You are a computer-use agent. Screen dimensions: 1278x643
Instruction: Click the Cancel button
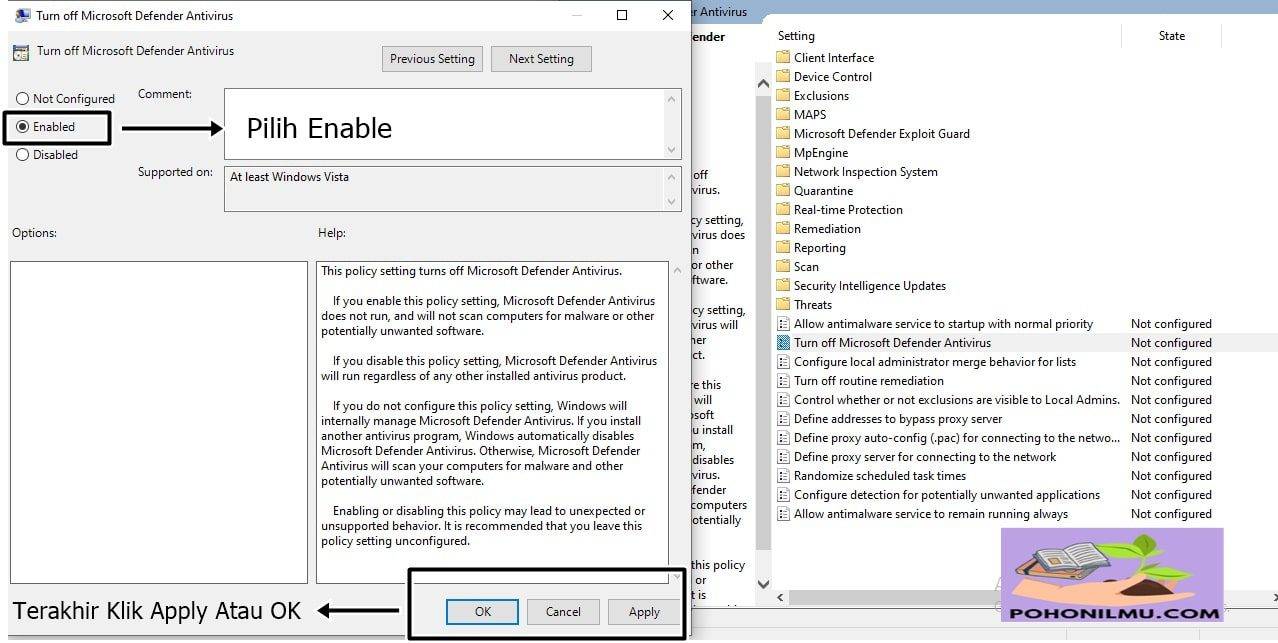pyautogui.click(x=563, y=612)
